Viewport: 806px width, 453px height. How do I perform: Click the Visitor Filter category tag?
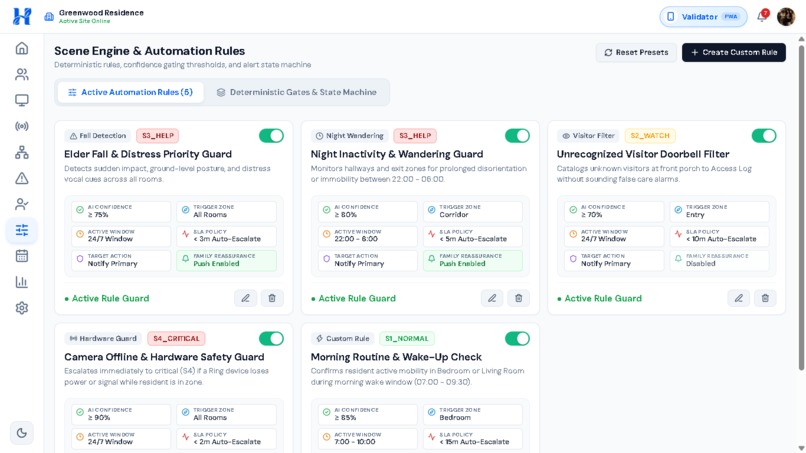588,136
